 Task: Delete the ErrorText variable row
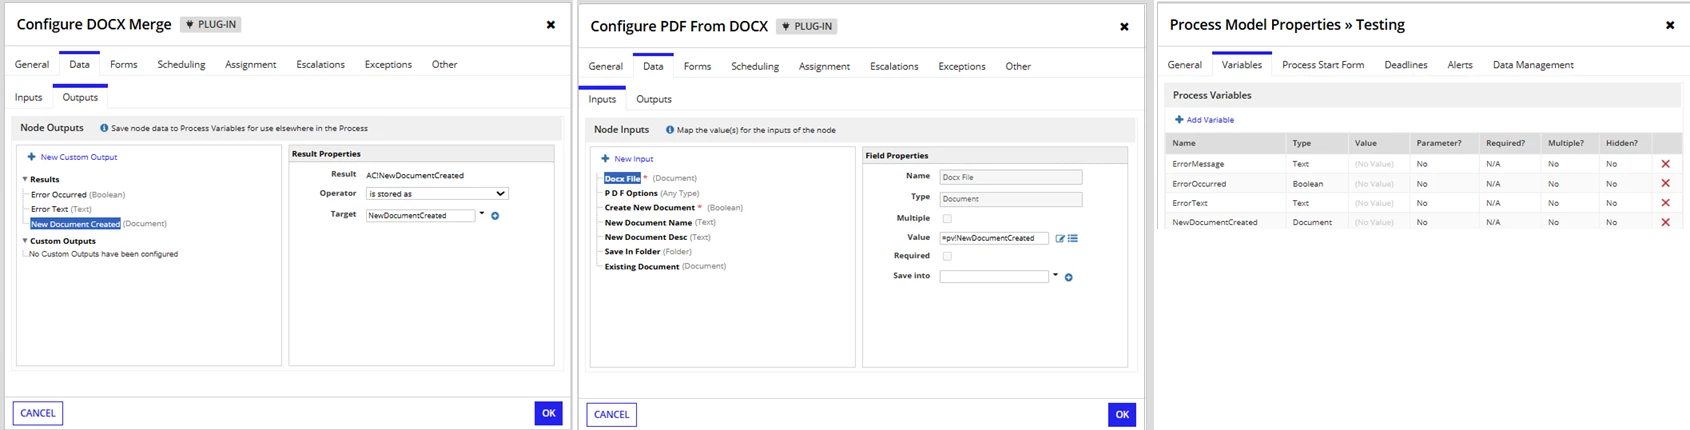click(1665, 203)
